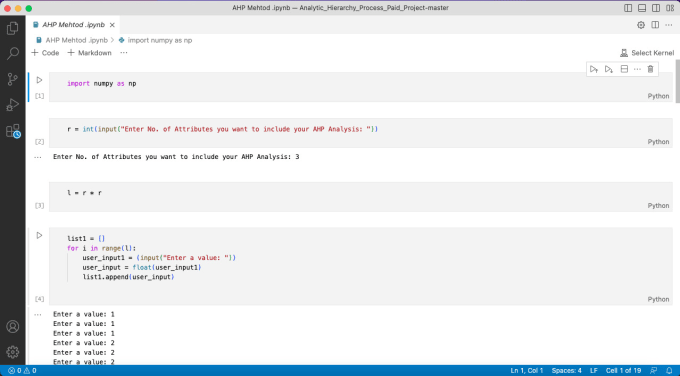Open editor title more actions ellipsis

pyautogui.click(x=669, y=25)
